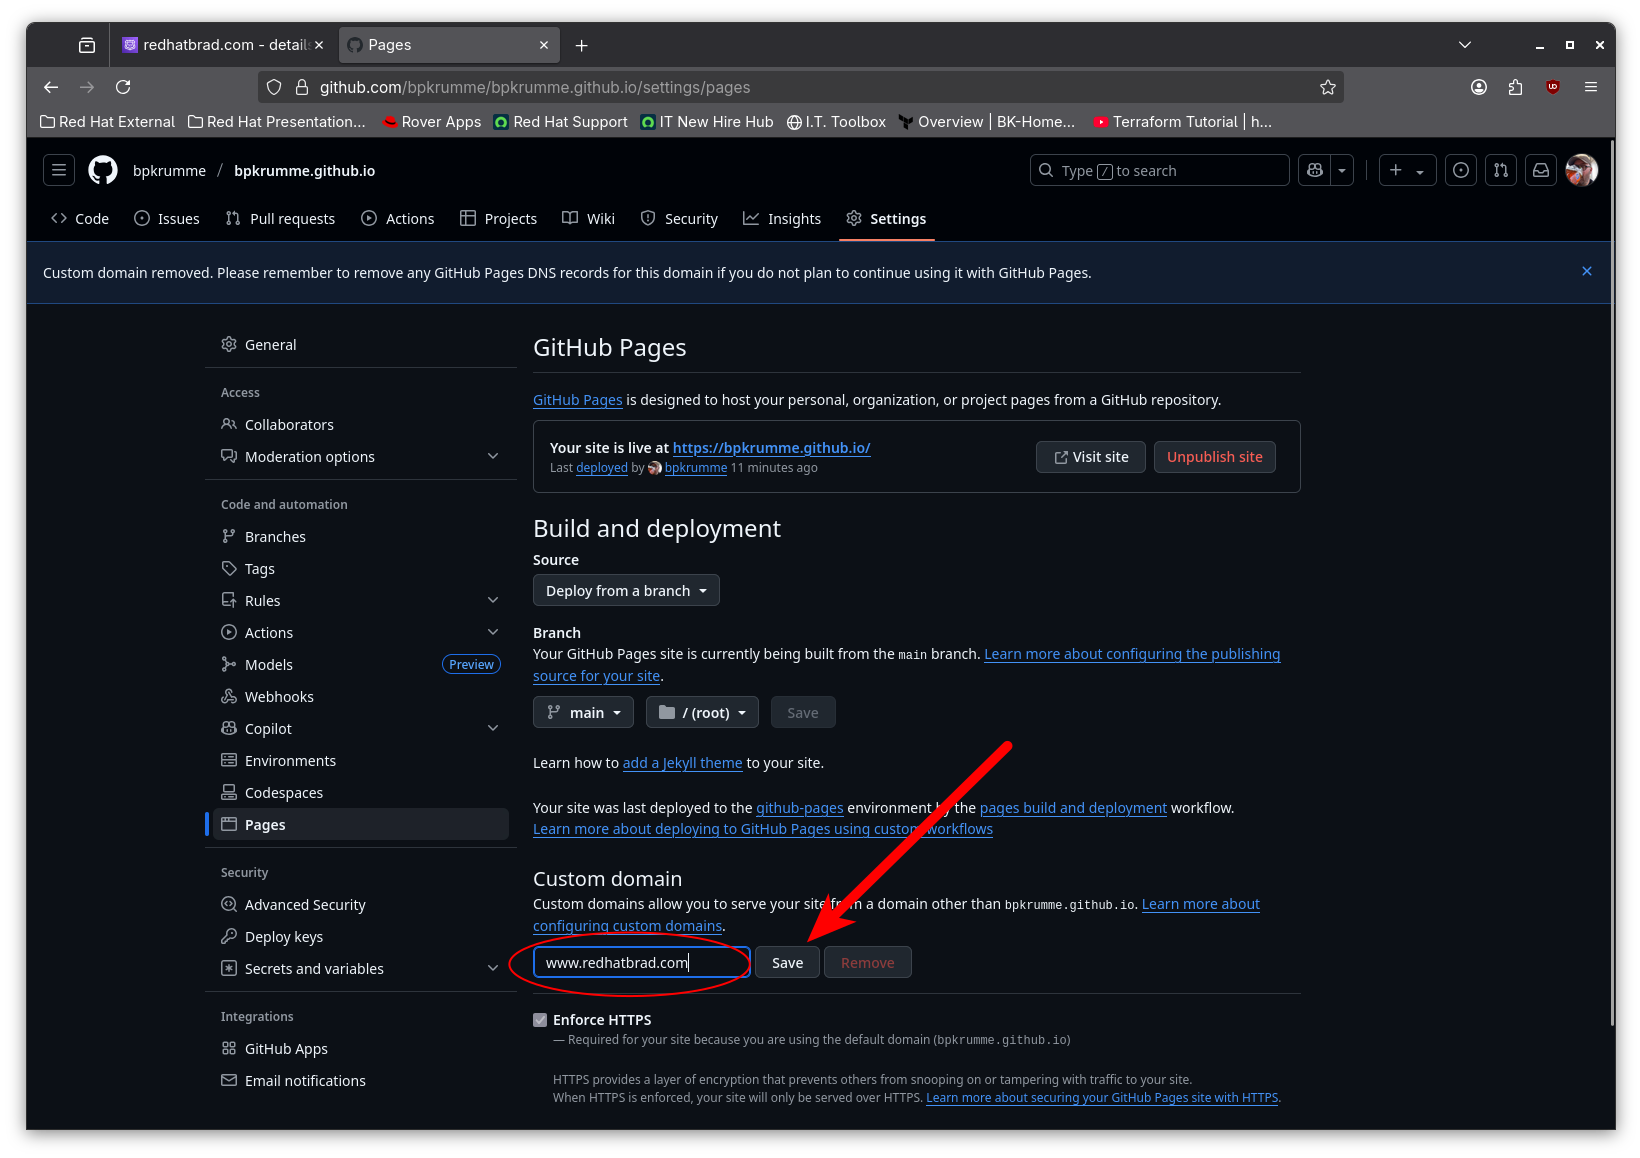1640x1158 pixels.
Task: Open Deploy from a branch dropdown
Action: pos(626,591)
